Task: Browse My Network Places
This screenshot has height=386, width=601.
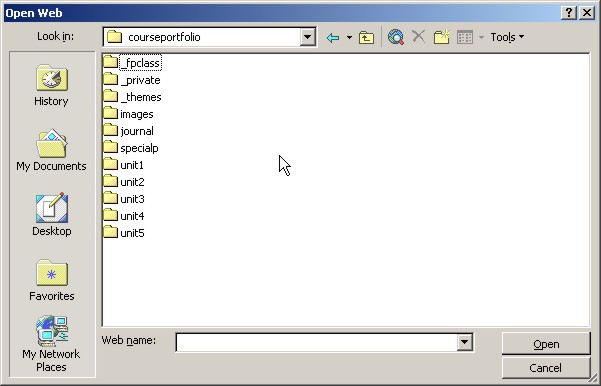Action: [51, 343]
